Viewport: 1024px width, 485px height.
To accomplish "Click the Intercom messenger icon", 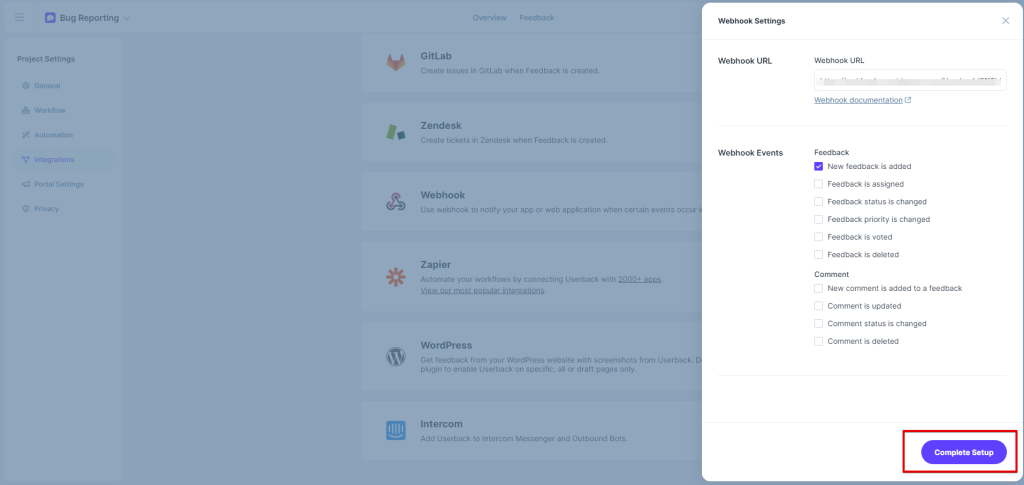I will [x=396, y=430].
